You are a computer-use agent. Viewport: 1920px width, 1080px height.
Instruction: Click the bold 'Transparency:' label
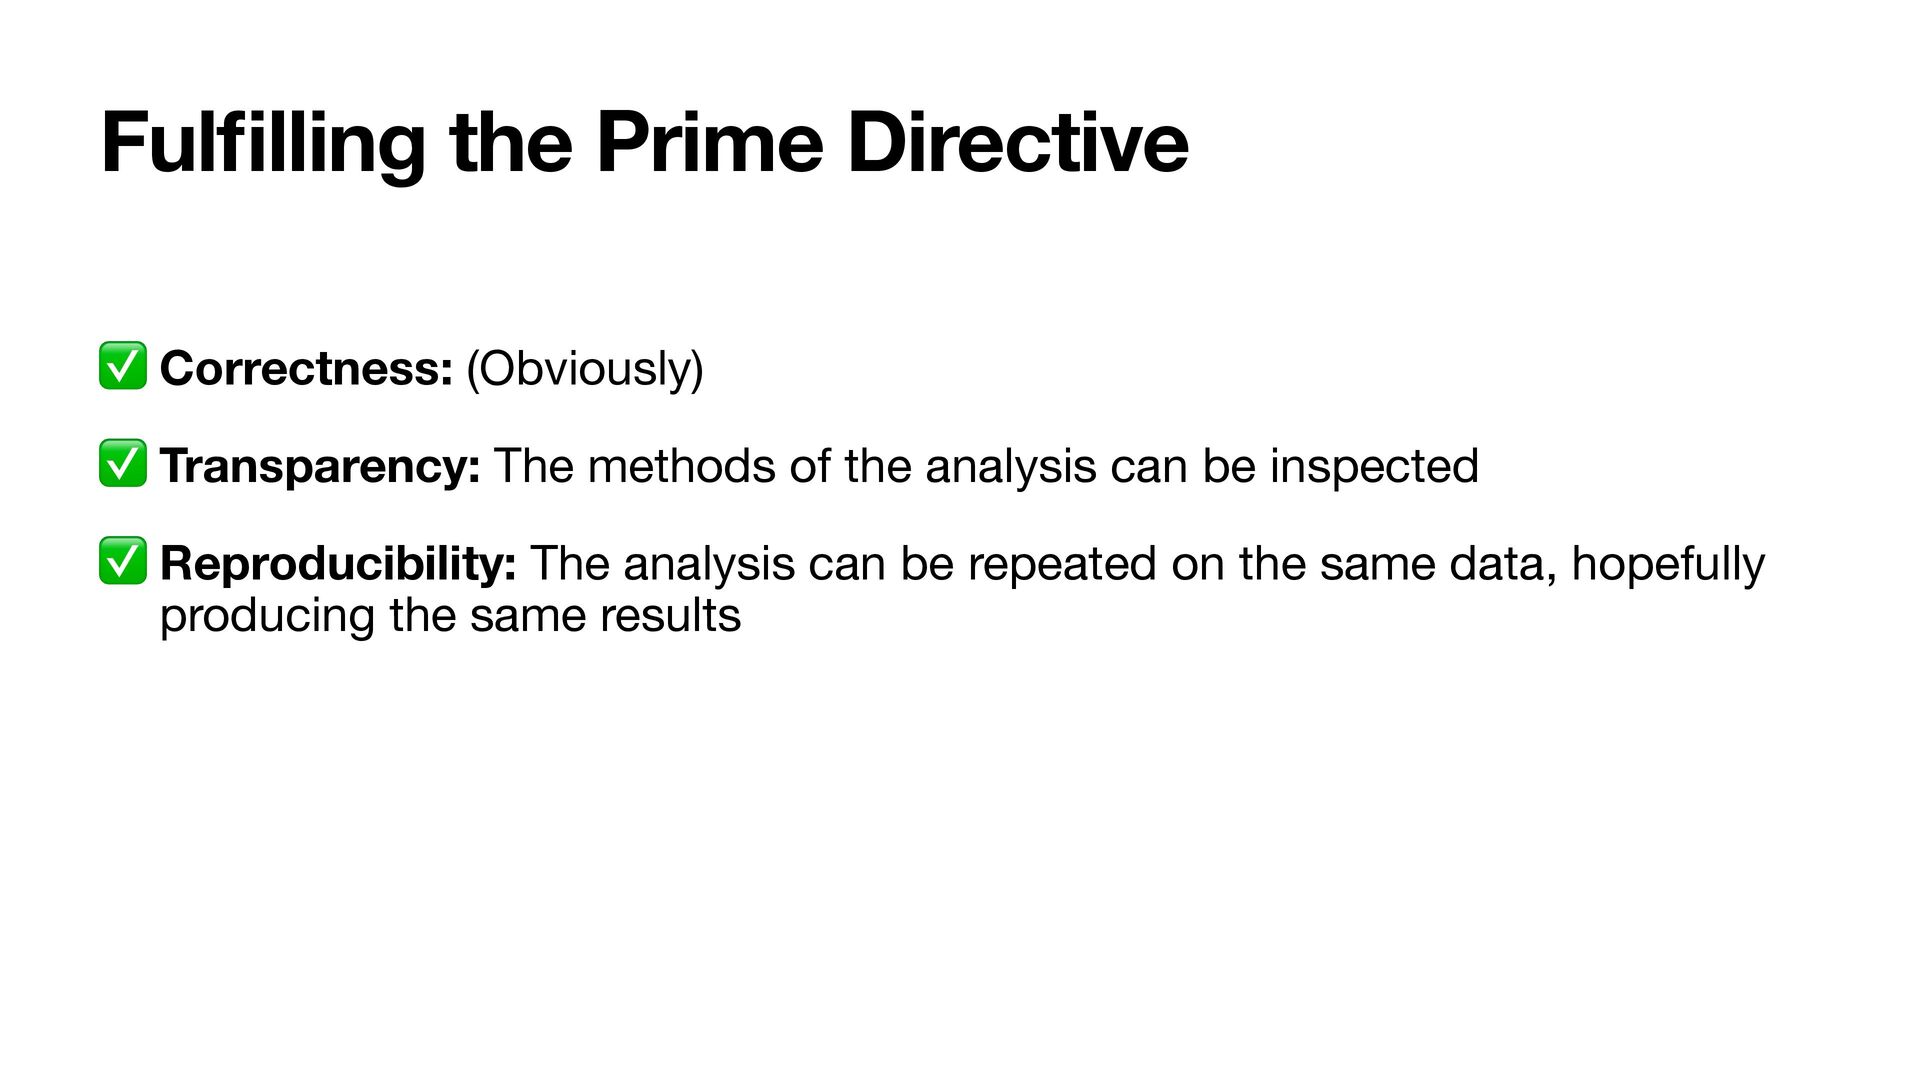point(320,466)
